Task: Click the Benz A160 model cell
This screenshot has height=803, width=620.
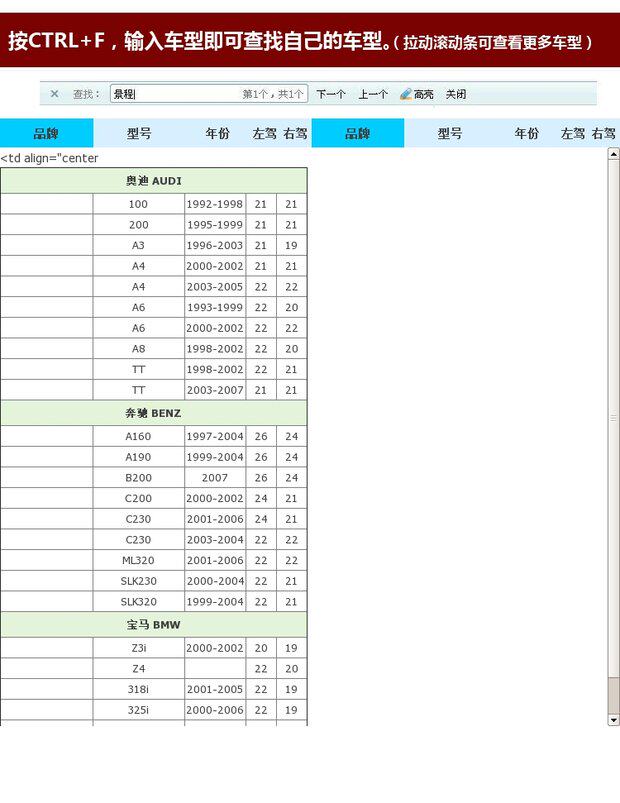Action: pos(138,436)
